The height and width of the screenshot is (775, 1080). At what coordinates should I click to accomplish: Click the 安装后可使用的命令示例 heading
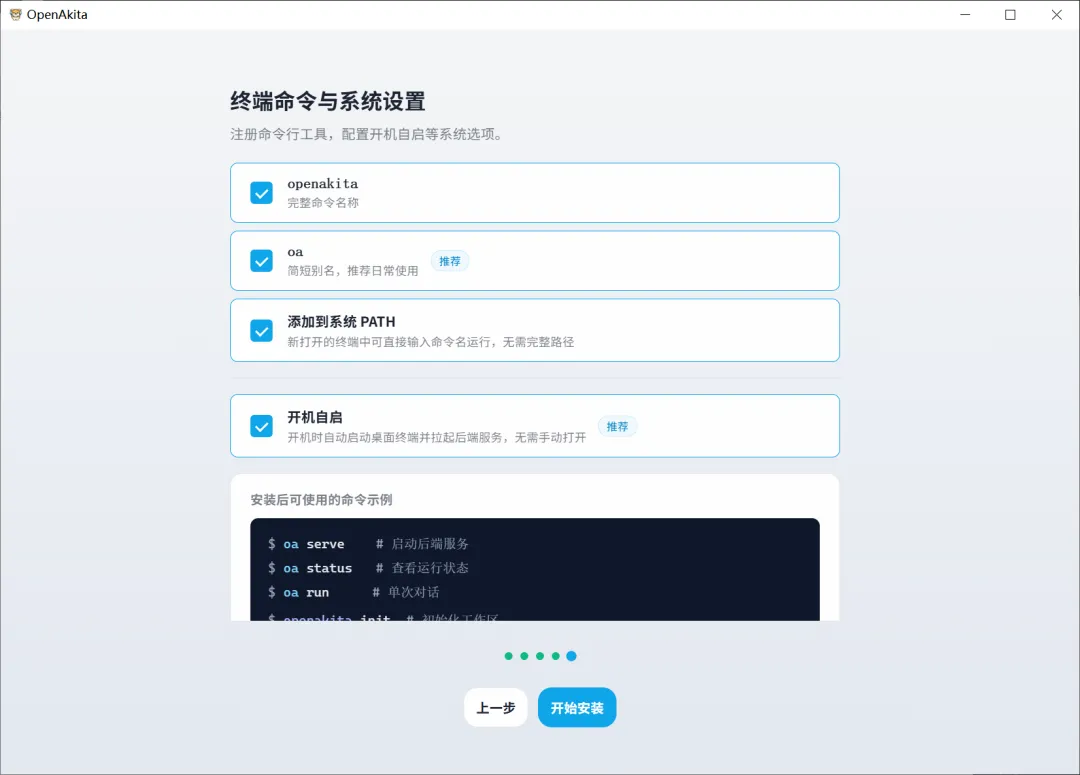pos(322,499)
